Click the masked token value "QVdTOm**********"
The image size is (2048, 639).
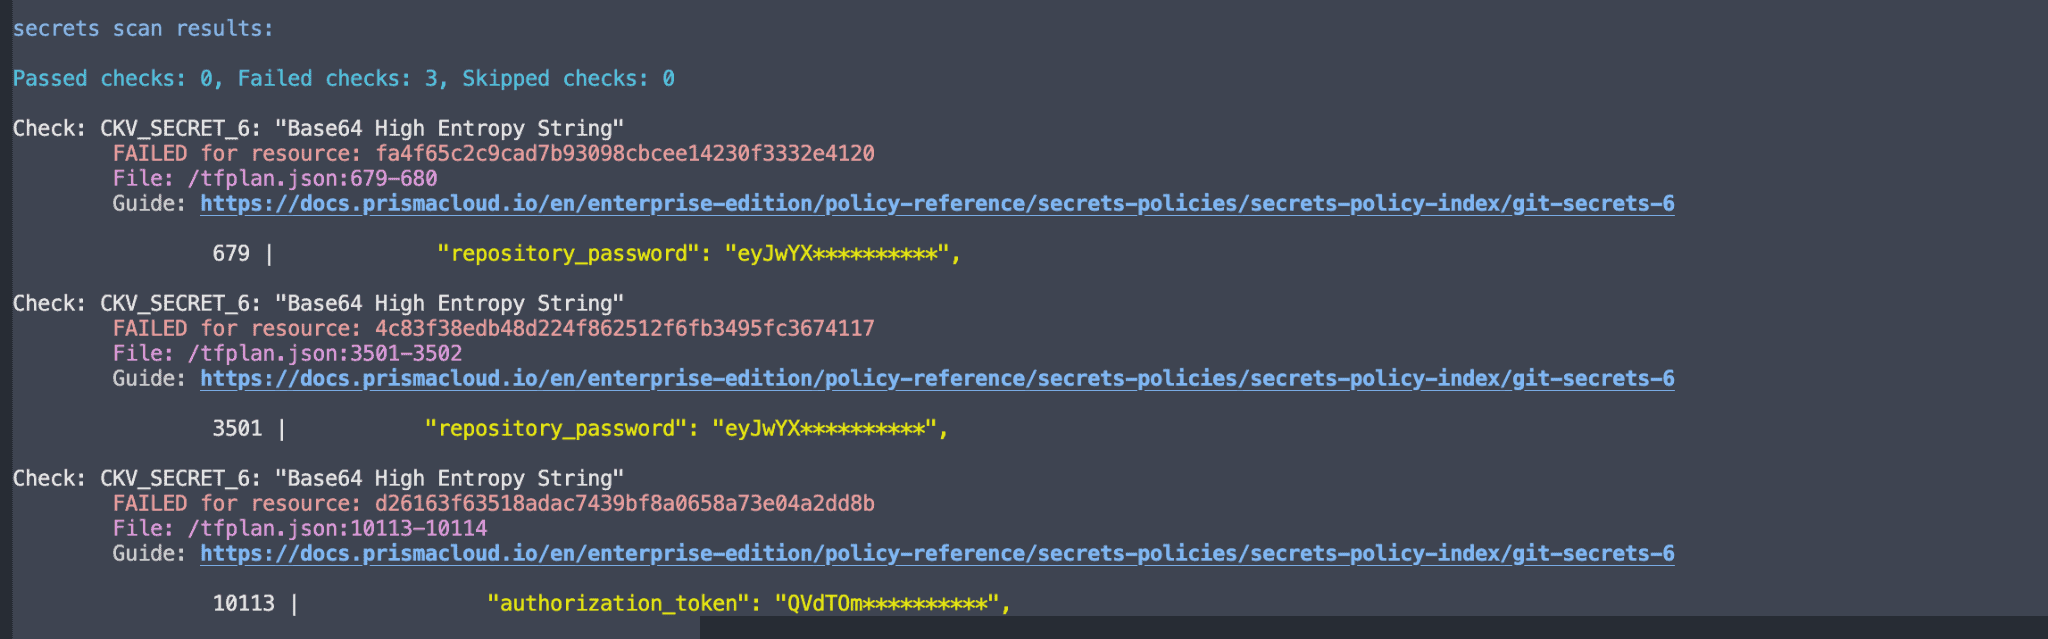pos(893,604)
